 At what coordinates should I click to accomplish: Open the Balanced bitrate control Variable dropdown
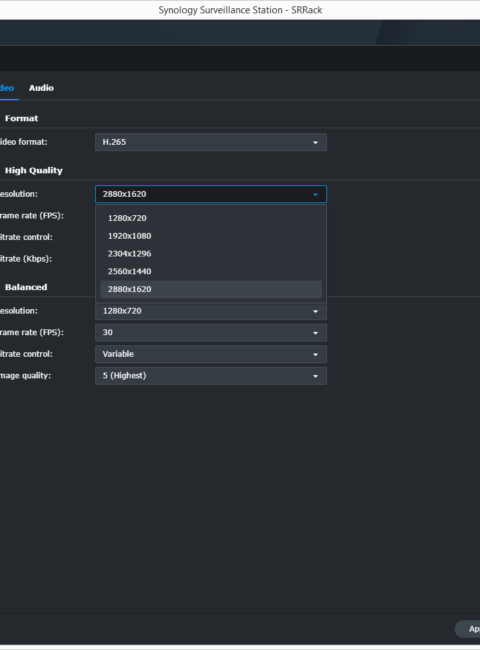point(211,354)
